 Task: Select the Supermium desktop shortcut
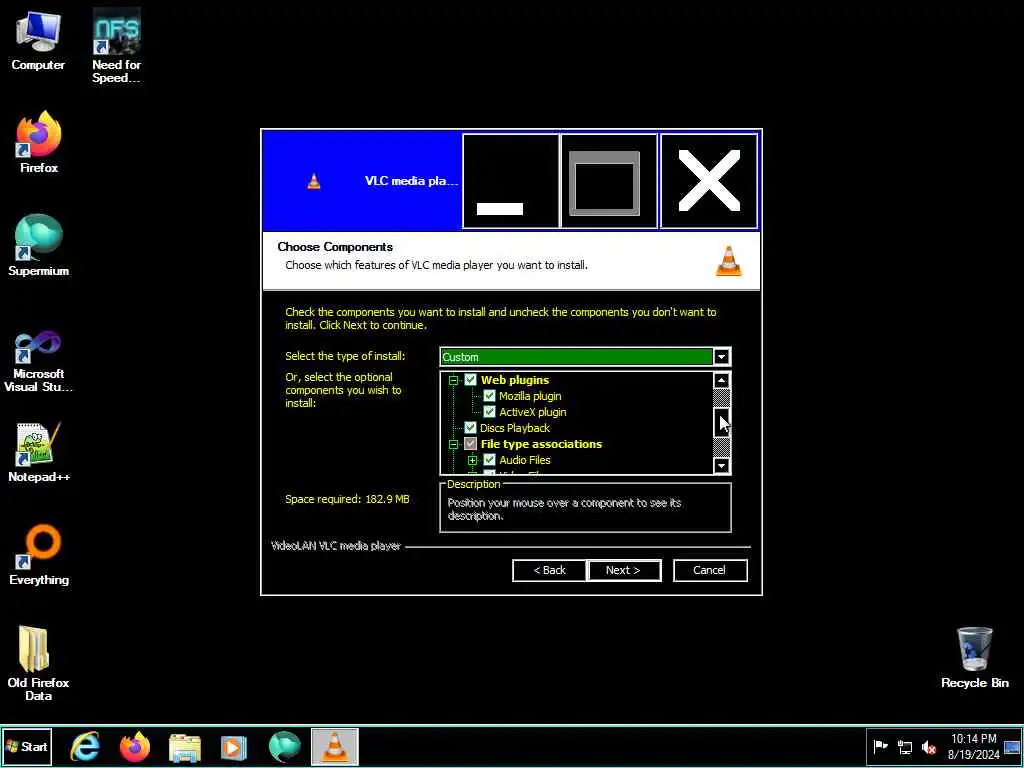[39, 246]
